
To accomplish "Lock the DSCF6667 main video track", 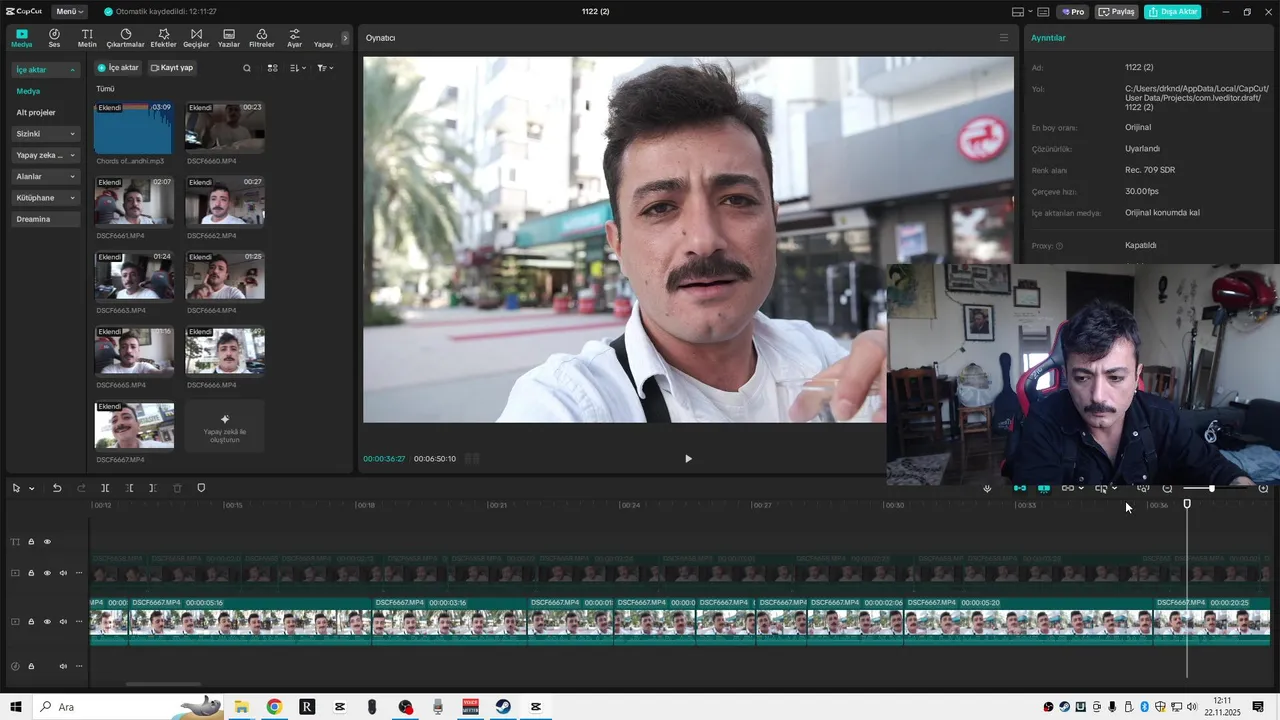I will (31, 622).
